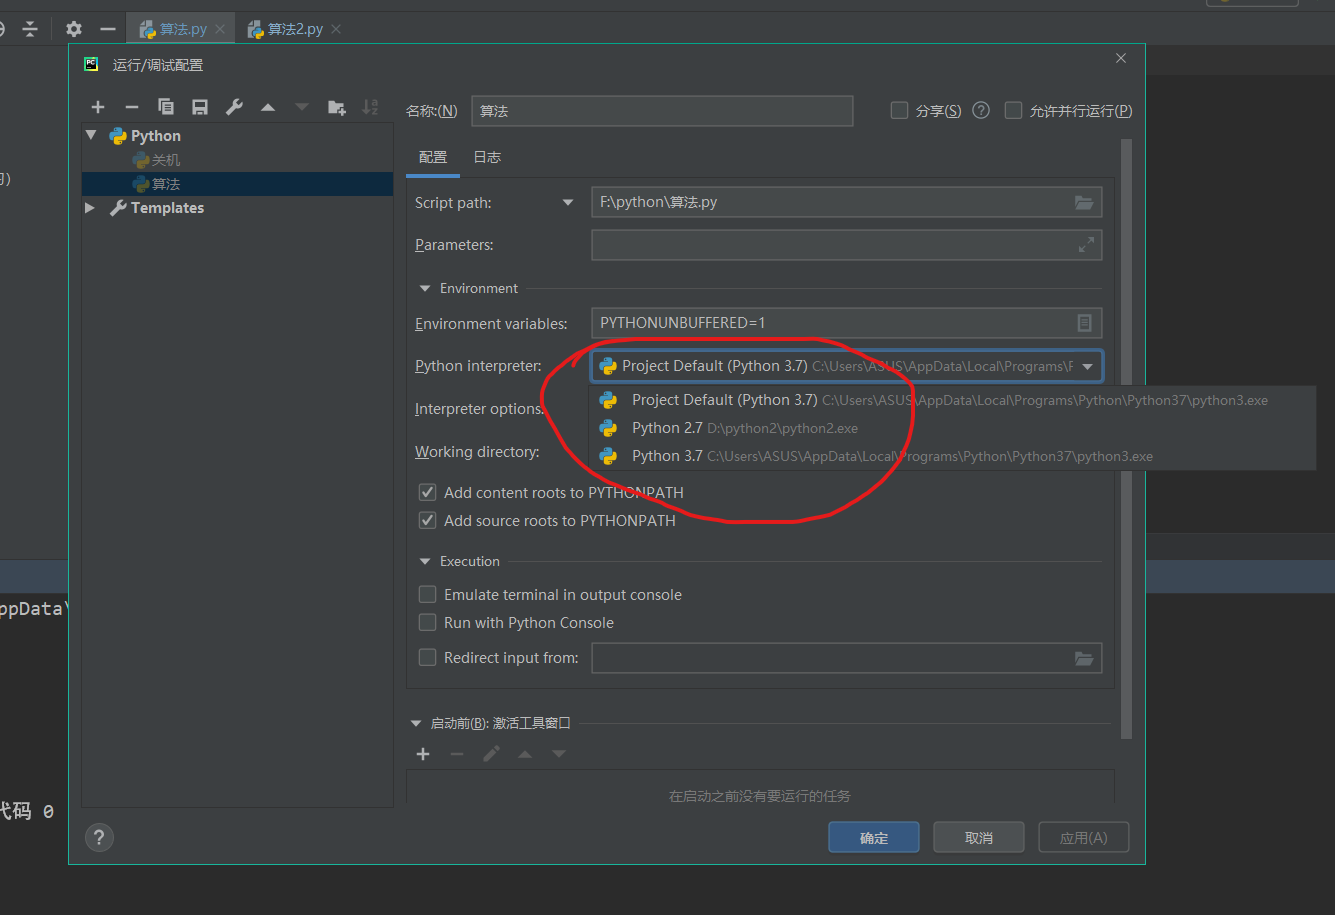Click the 确定 button
The width and height of the screenshot is (1335, 915).
coord(873,838)
